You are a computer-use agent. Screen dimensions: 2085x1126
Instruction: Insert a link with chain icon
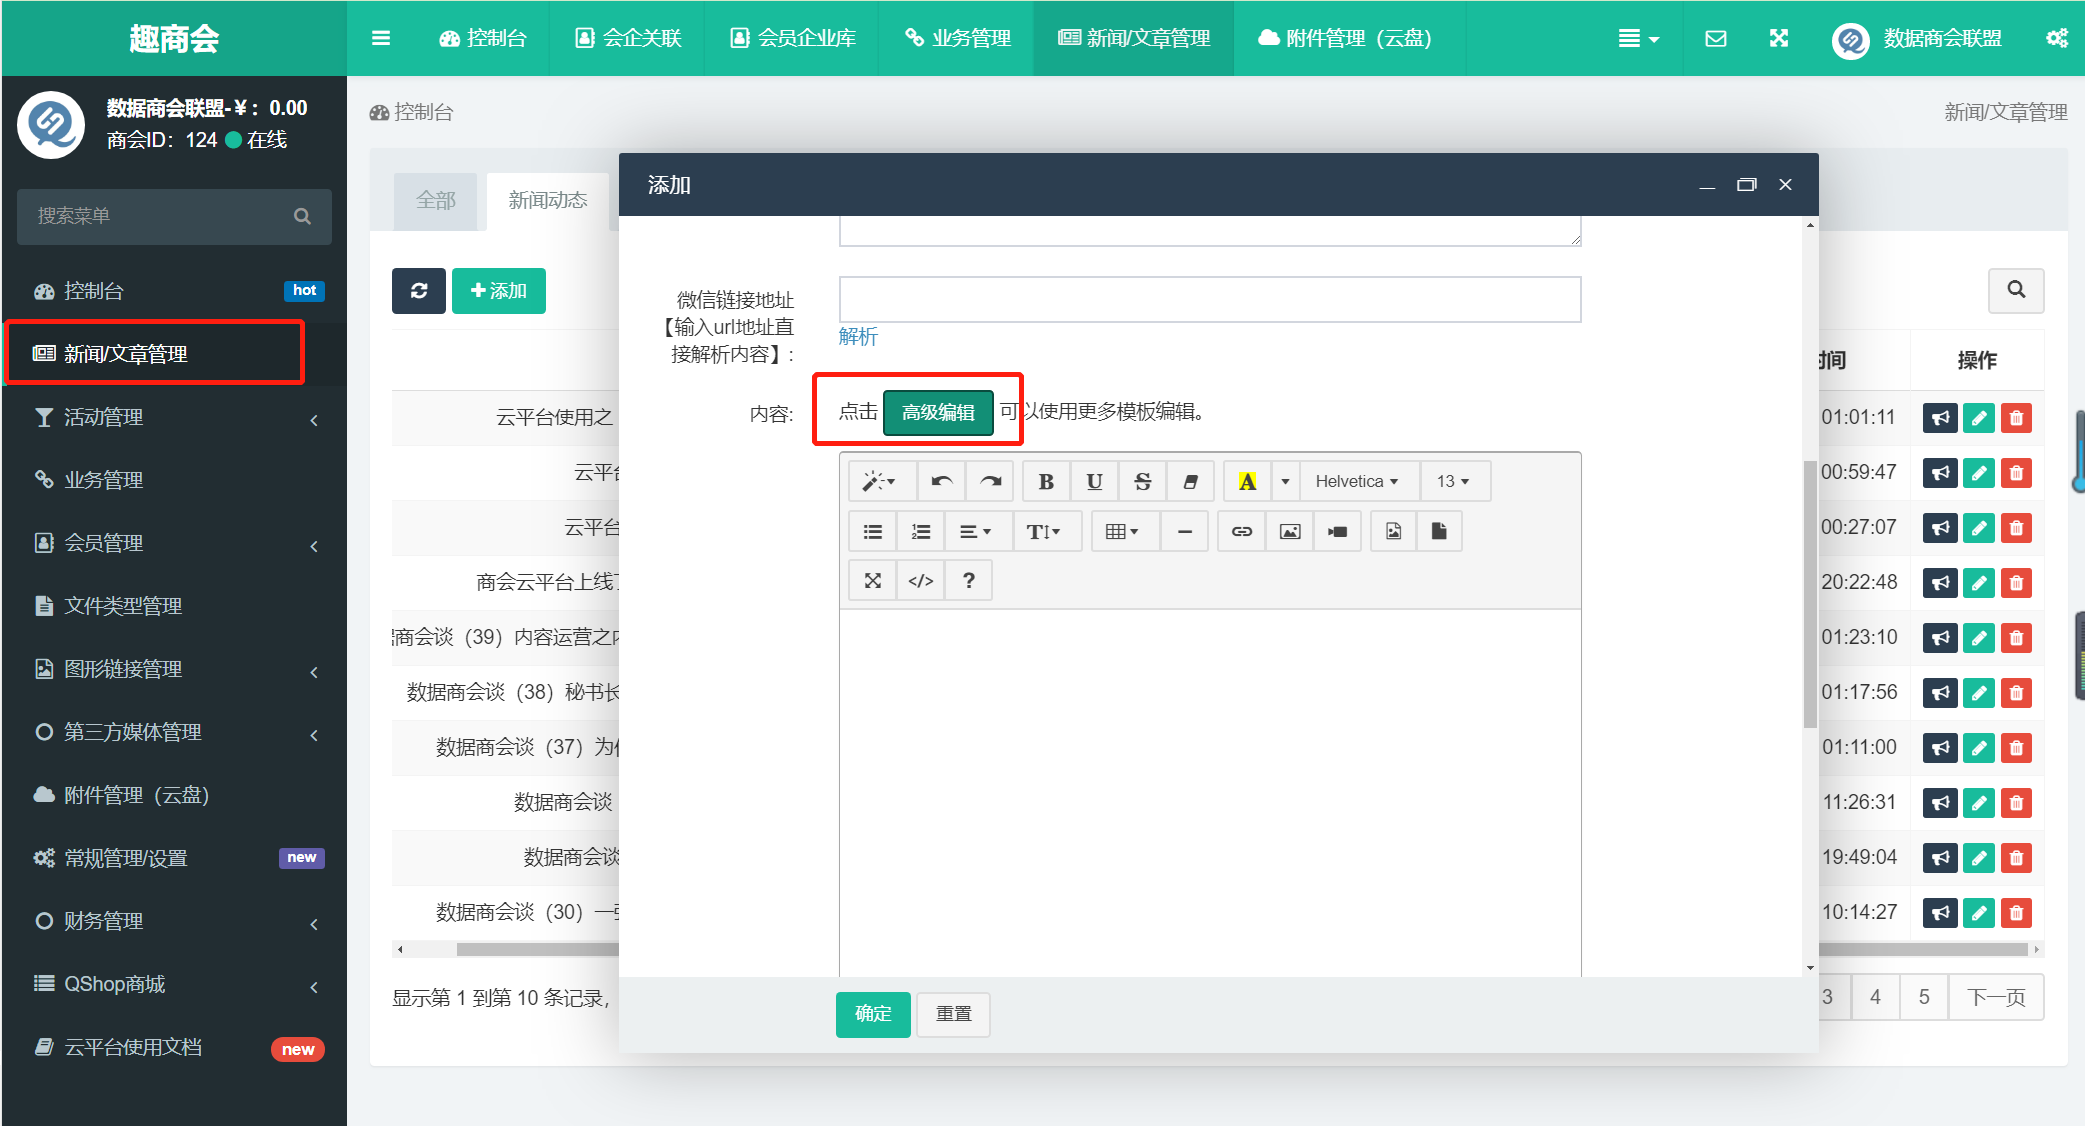[x=1241, y=532]
